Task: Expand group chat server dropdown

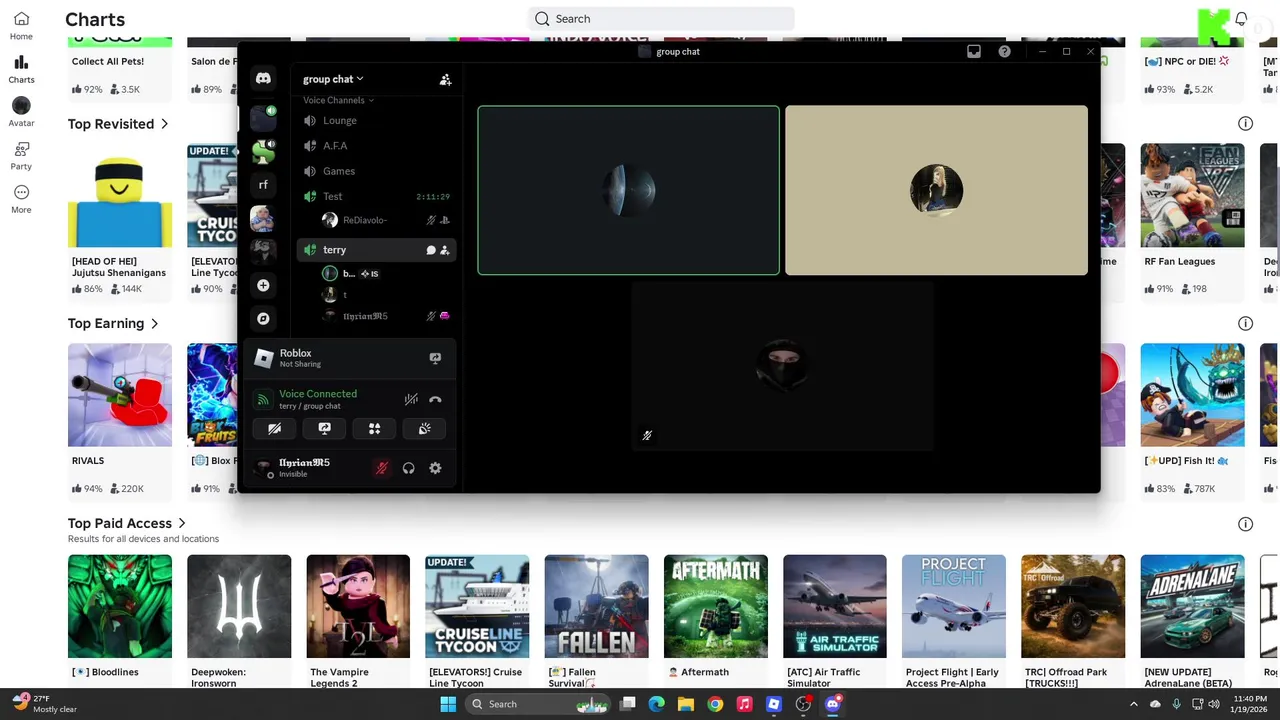Action: (x=333, y=79)
